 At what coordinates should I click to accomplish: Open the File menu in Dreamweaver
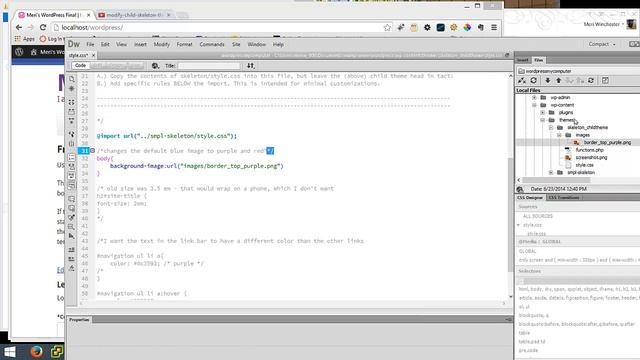[90, 44]
